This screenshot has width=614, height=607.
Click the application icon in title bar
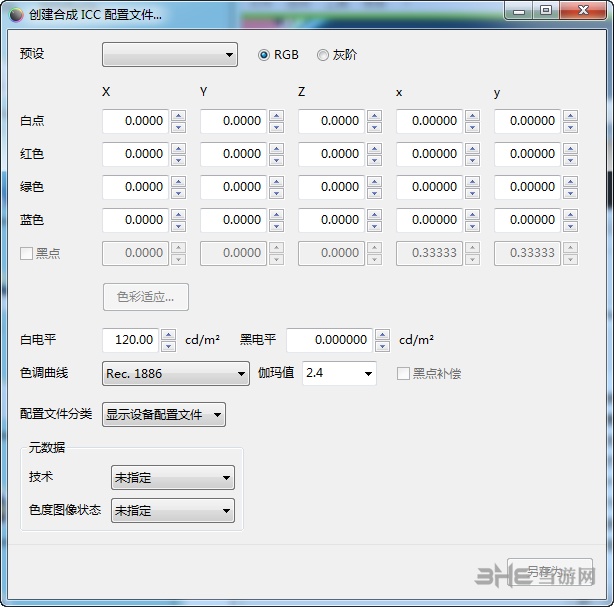17,14
